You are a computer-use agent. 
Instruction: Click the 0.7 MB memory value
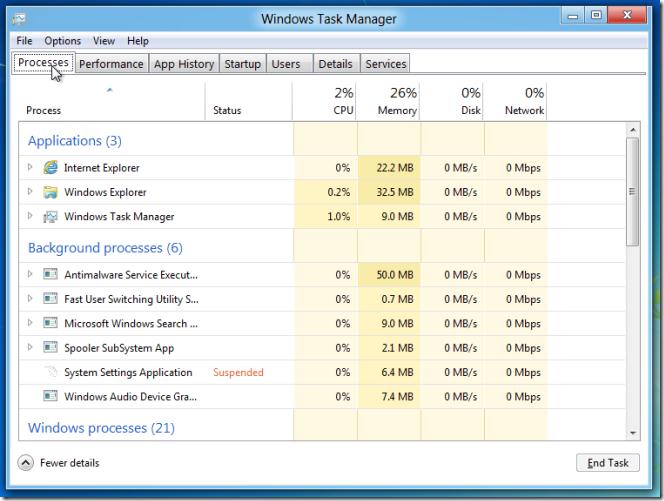[x=397, y=299]
